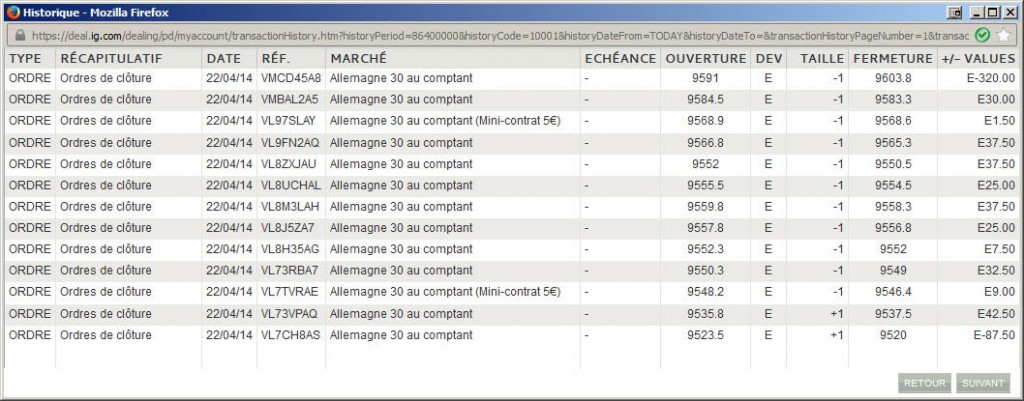Select reference VL8ZXJAU

(x=289, y=164)
